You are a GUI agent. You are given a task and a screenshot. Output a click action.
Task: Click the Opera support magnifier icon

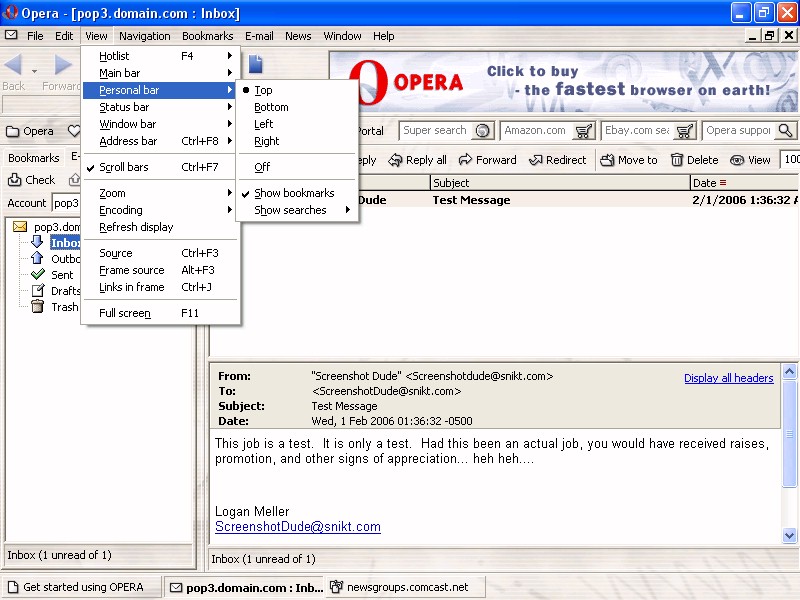pos(785,131)
